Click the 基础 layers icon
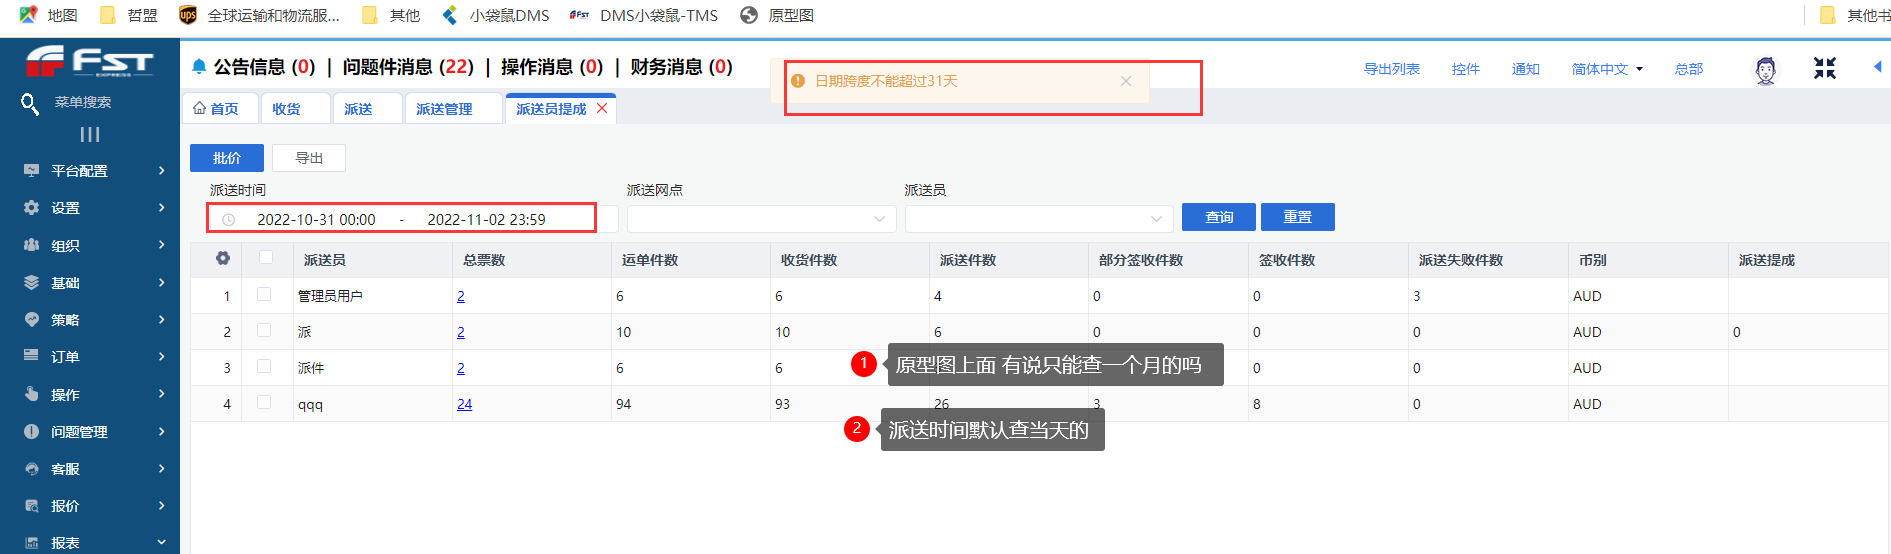Image resolution: width=1891 pixels, height=554 pixels. [x=31, y=283]
